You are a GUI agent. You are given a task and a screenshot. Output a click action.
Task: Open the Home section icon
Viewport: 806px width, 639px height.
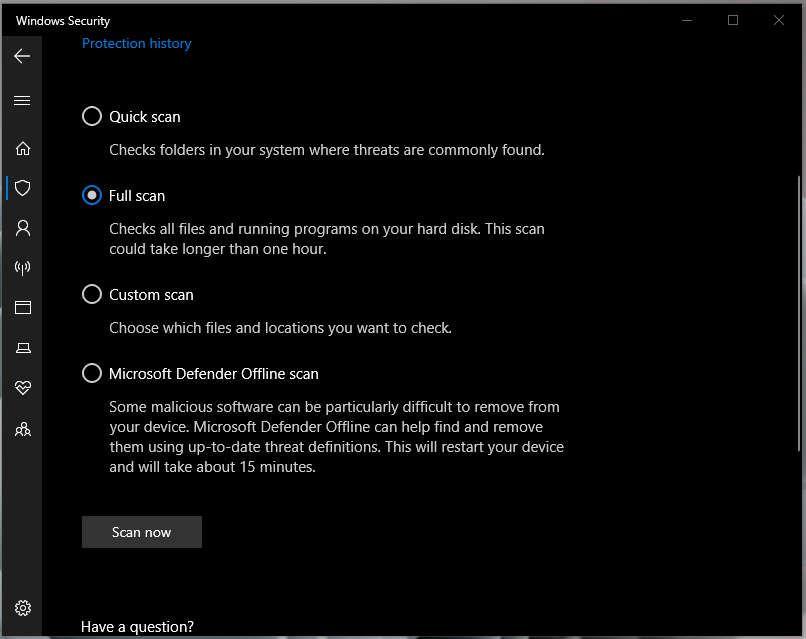point(22,148)
